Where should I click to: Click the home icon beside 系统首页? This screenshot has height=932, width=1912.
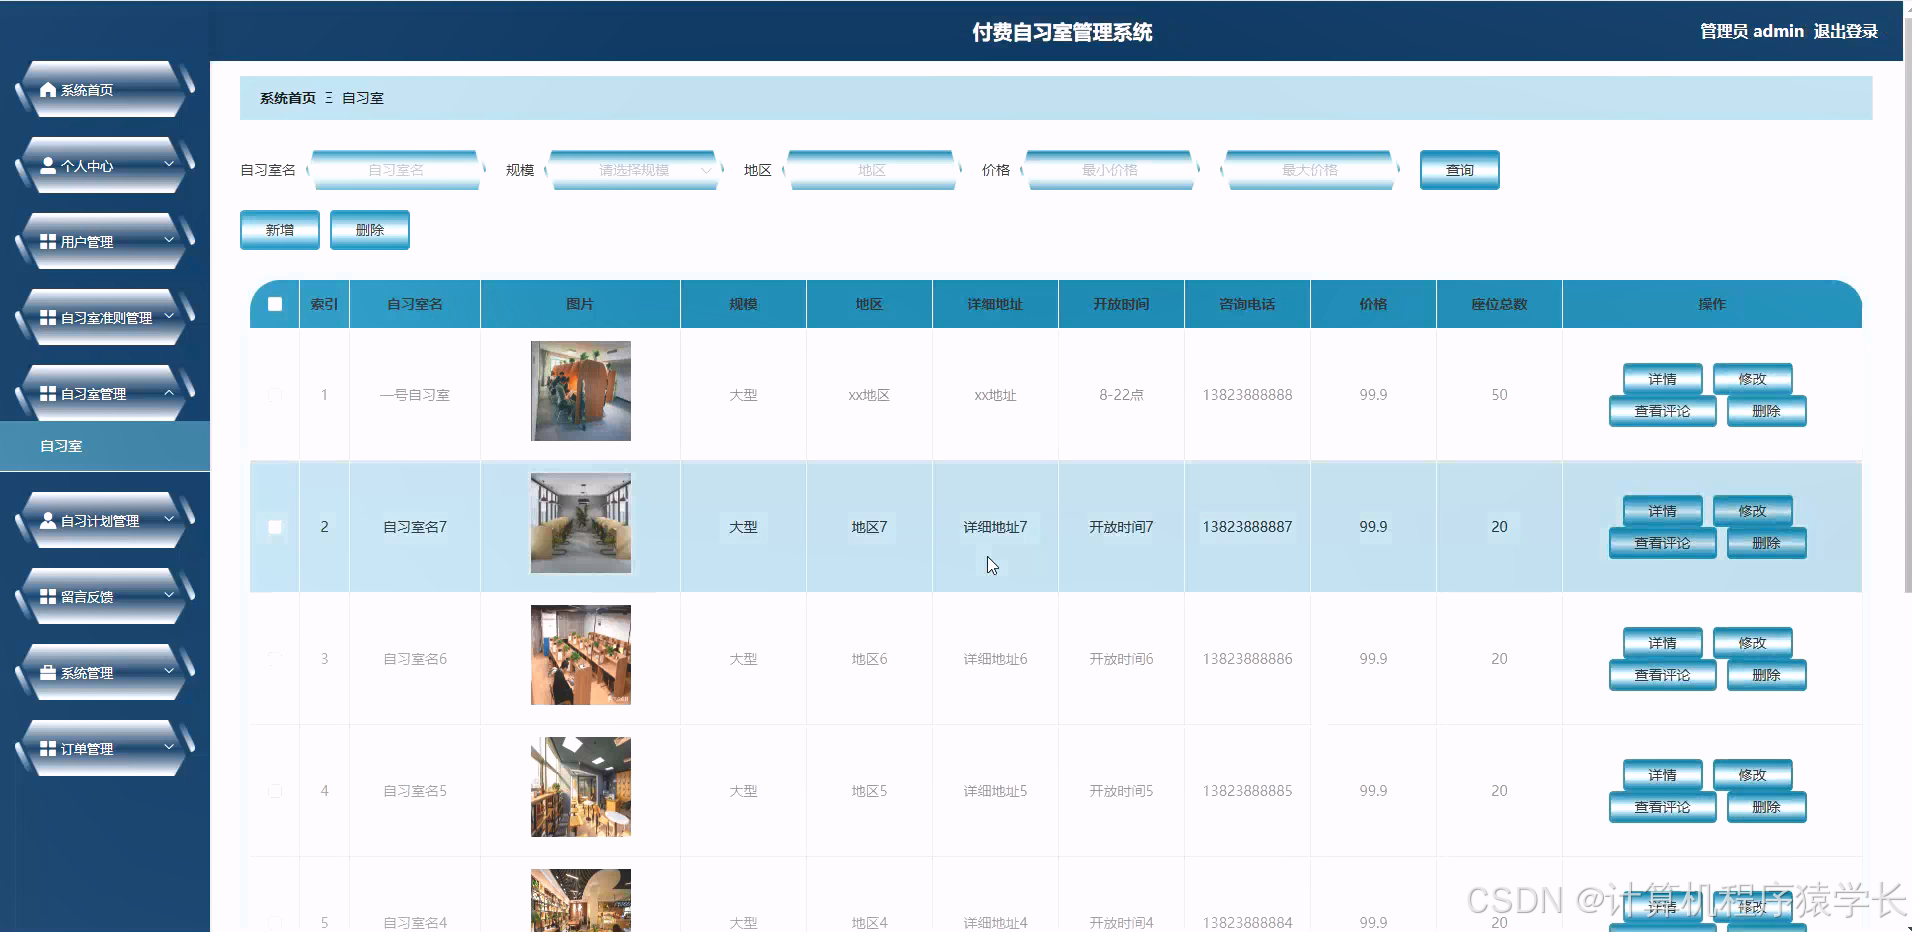48,90
